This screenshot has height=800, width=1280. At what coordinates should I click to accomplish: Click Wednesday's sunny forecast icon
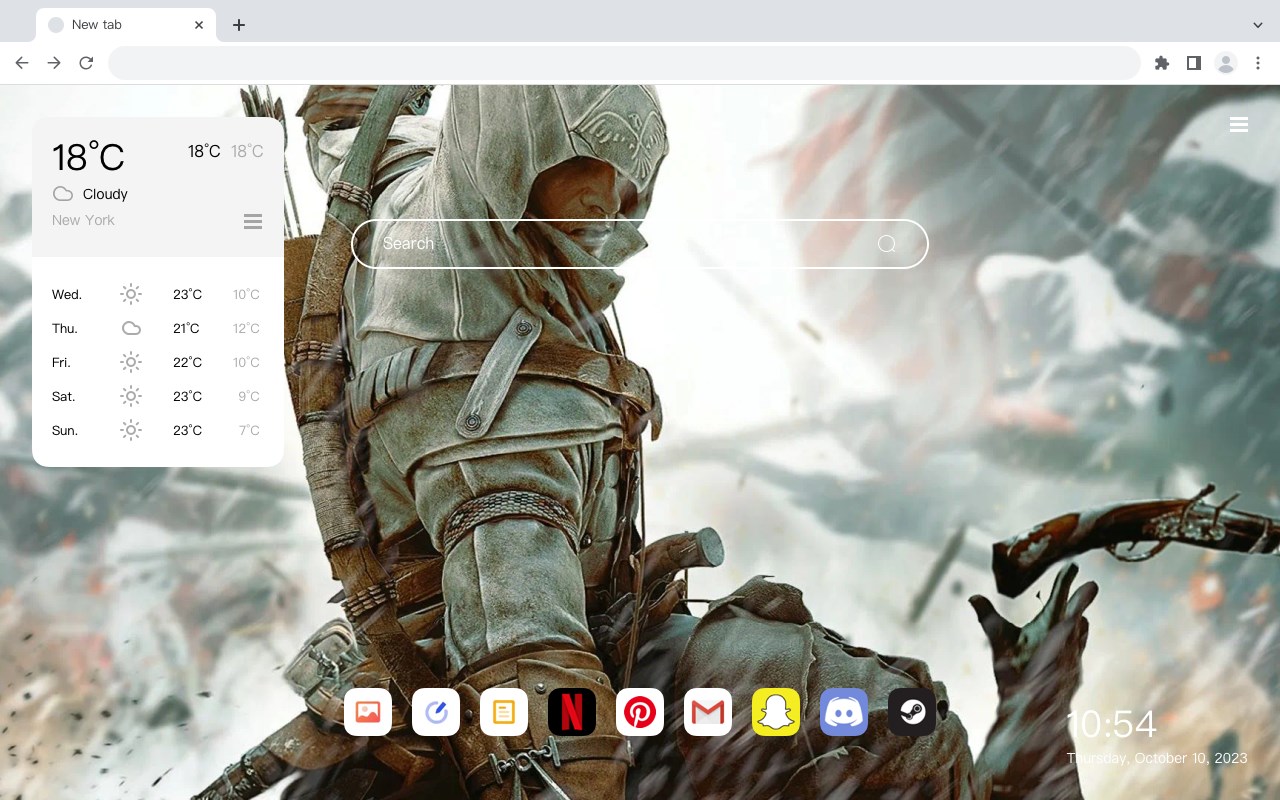(x=131, y=294)
